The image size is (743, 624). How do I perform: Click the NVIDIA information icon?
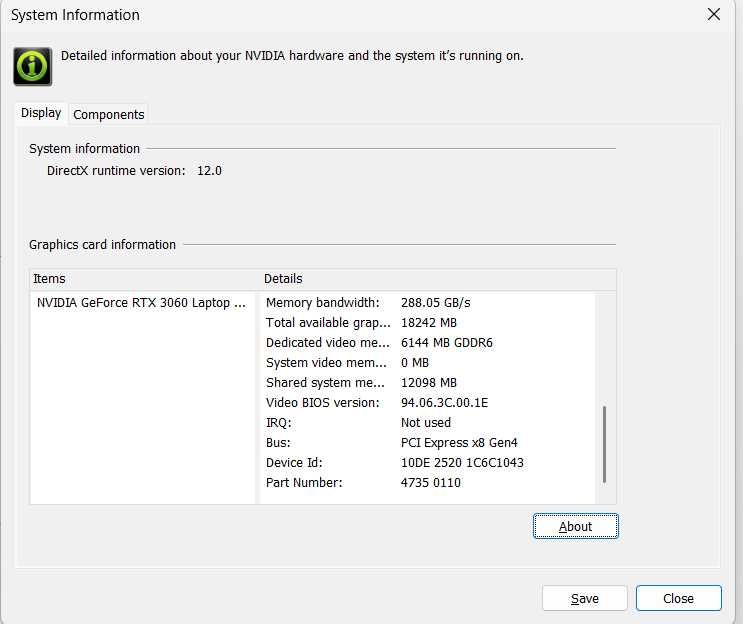tap(32, 65)
